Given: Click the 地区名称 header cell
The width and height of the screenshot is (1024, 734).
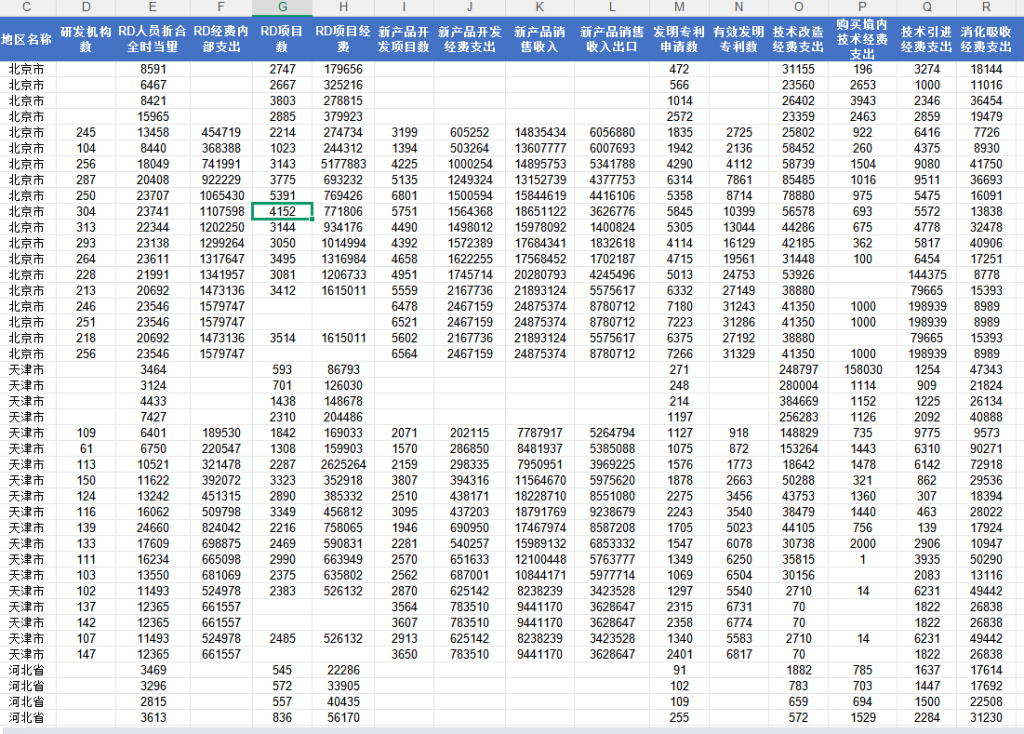Looking at the screenshot, I should [27, 40].
